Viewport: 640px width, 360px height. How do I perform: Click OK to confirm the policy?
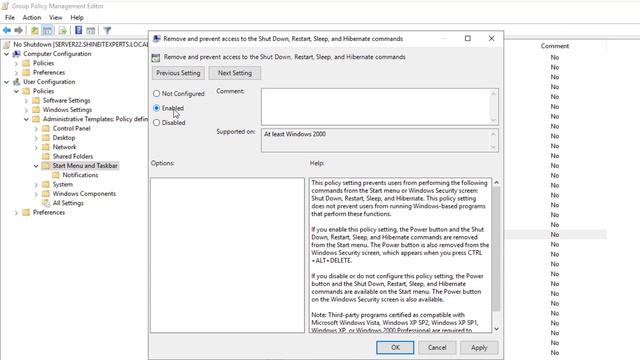point(395,347)
